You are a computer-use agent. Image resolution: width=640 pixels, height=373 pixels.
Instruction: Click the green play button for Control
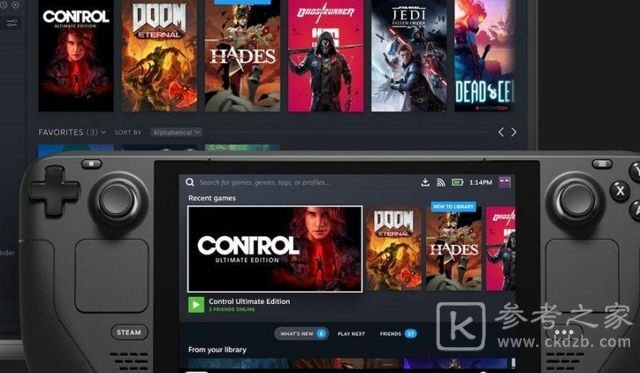point(196,305)
